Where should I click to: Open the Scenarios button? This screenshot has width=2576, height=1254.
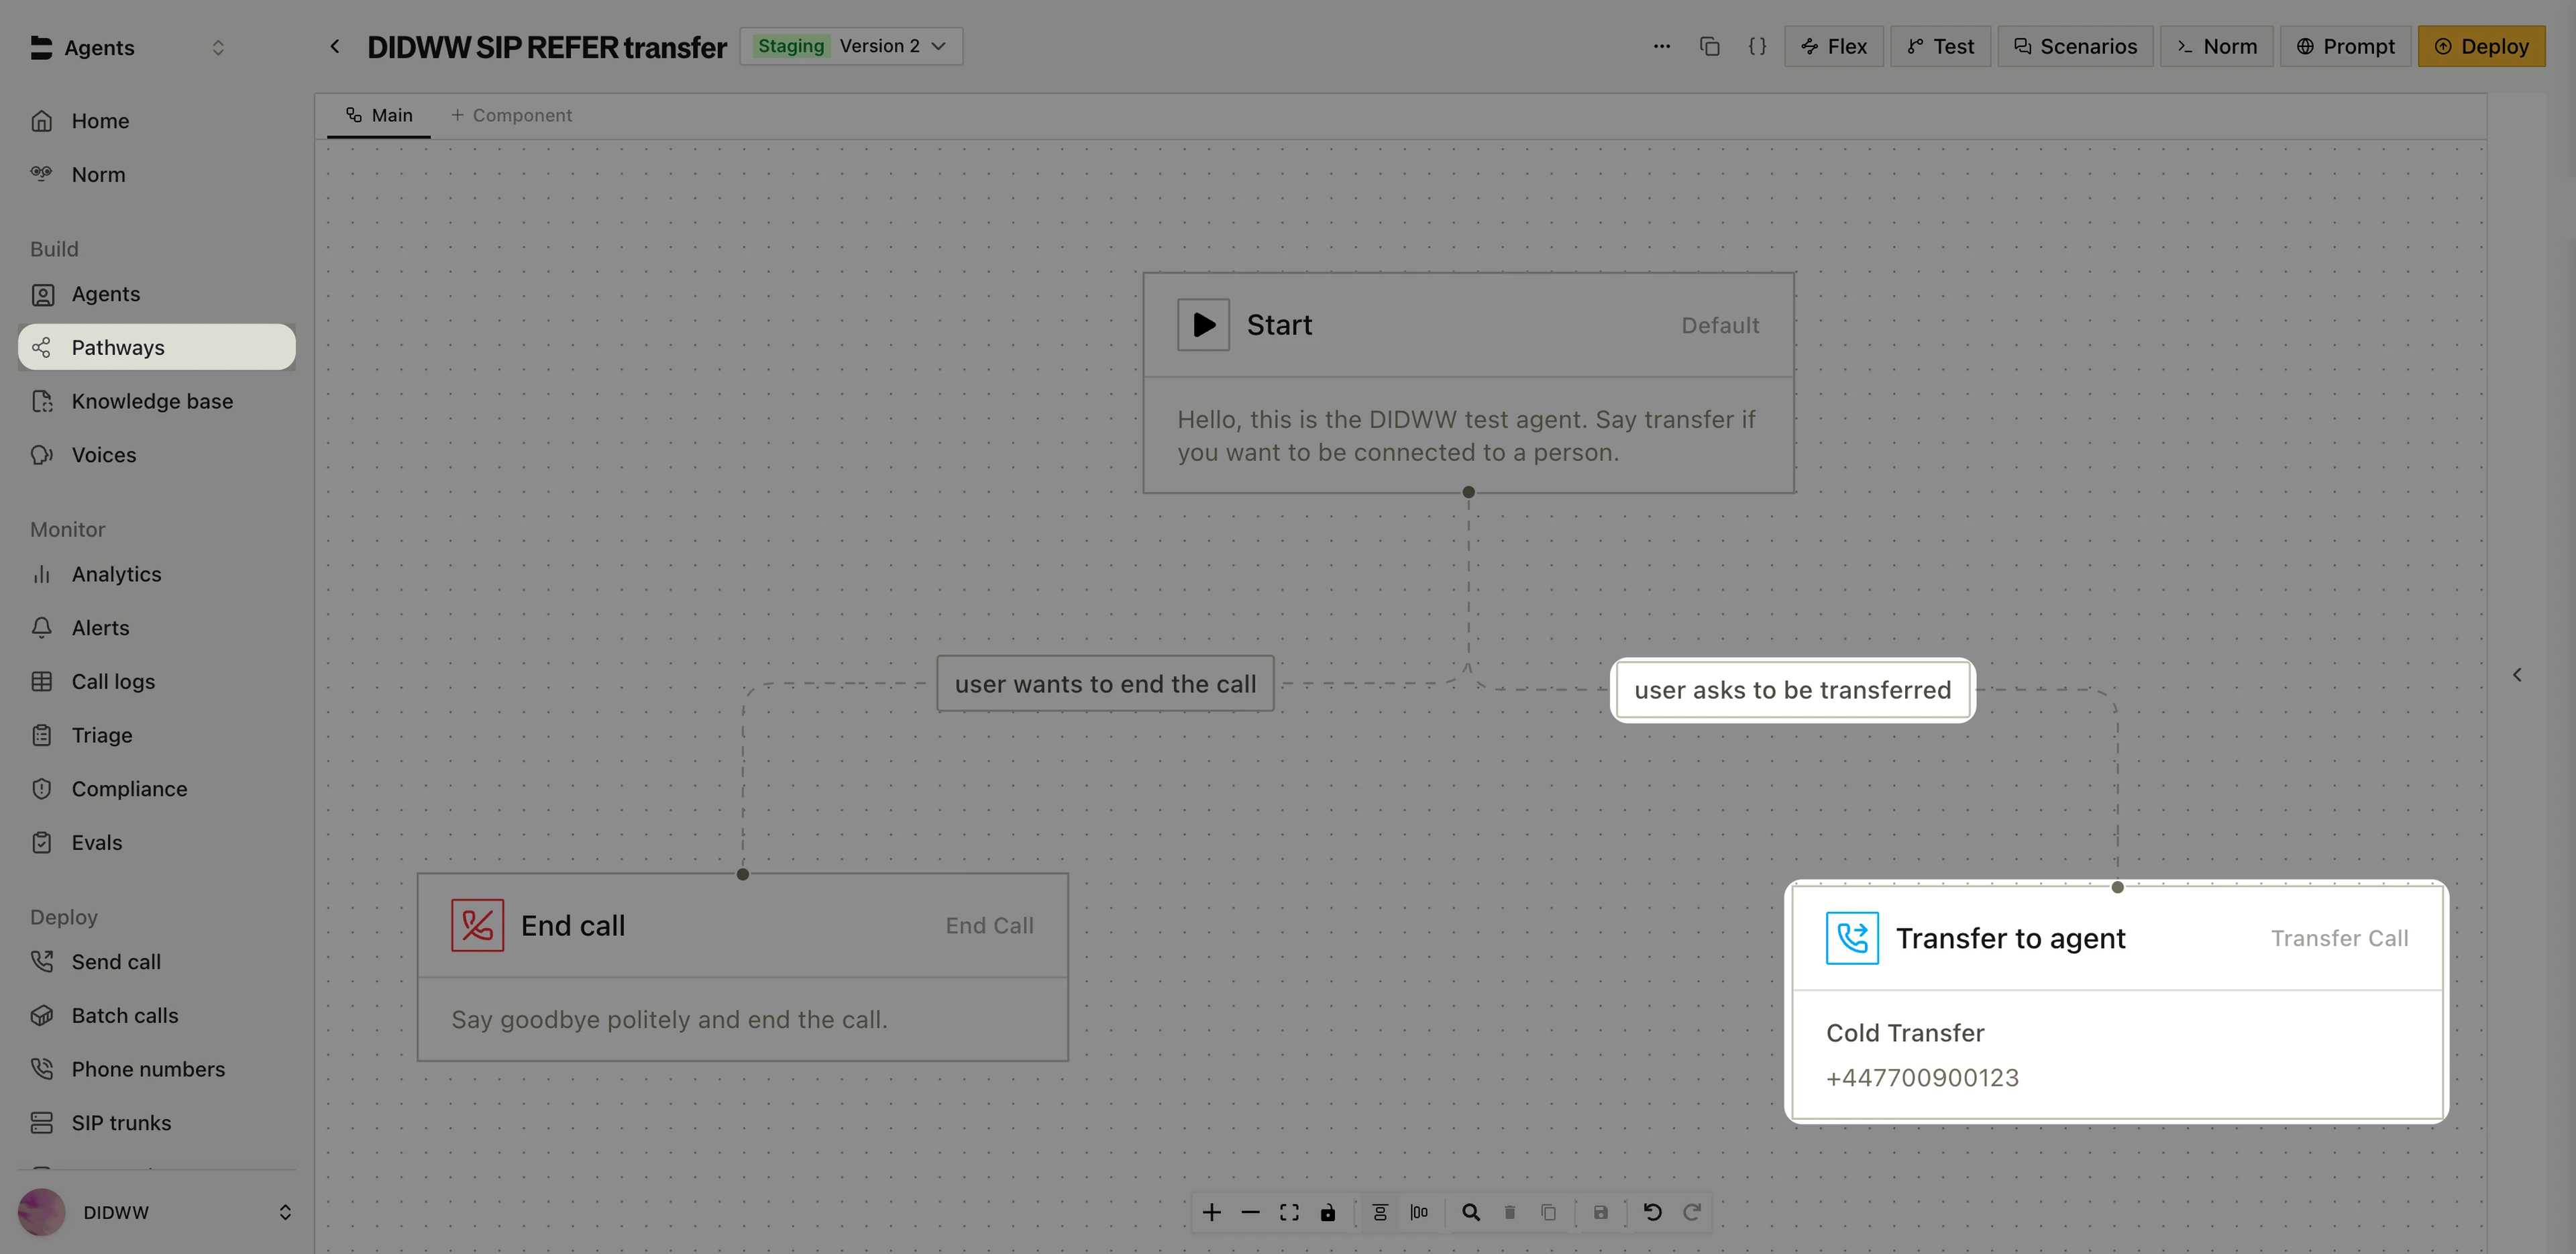(x=2075, y=46)
